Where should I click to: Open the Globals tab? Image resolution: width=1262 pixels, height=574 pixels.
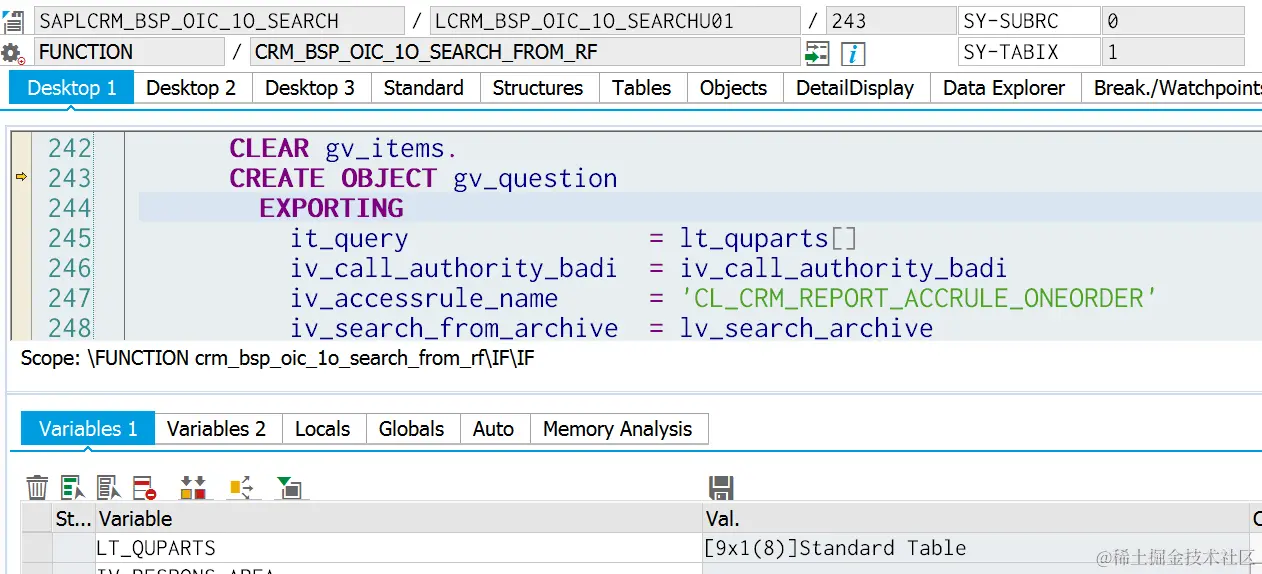(411, 429)
